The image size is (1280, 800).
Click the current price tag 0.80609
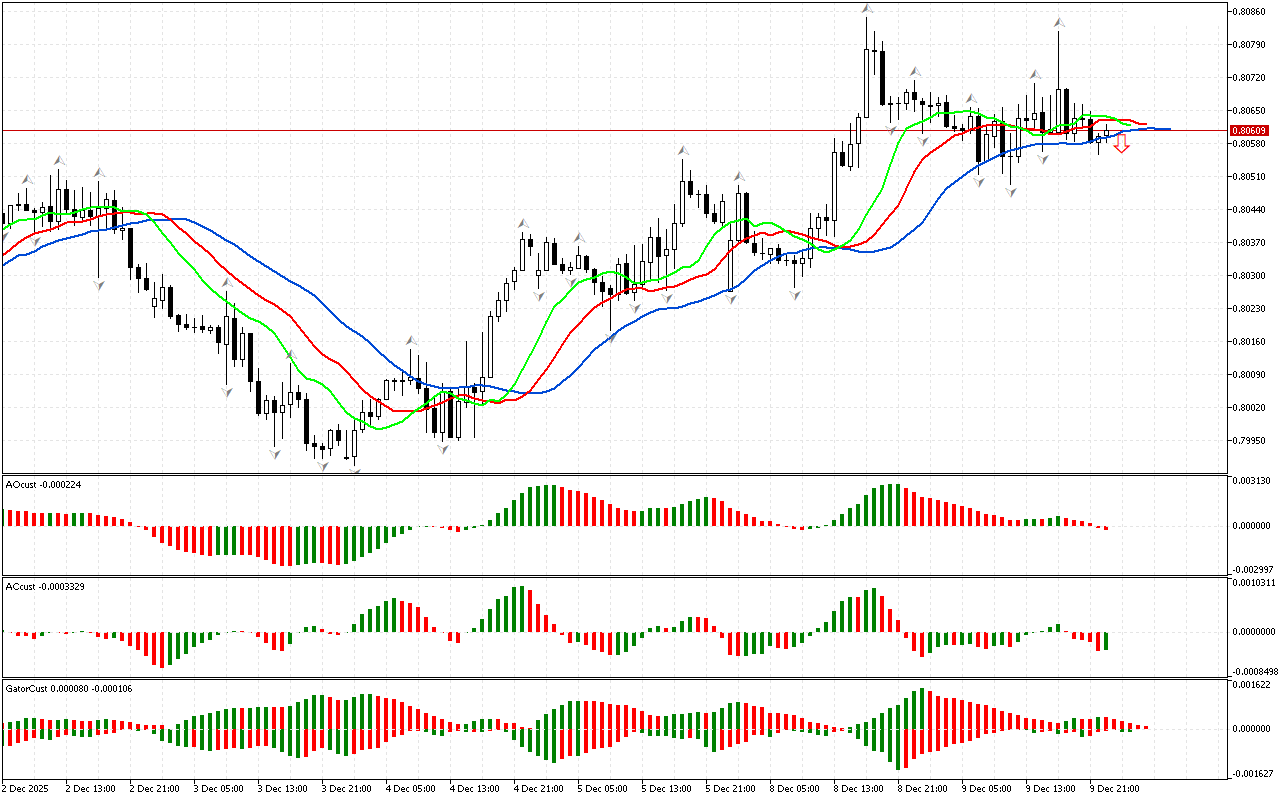pyautogui.click(x=1249, y=131)
